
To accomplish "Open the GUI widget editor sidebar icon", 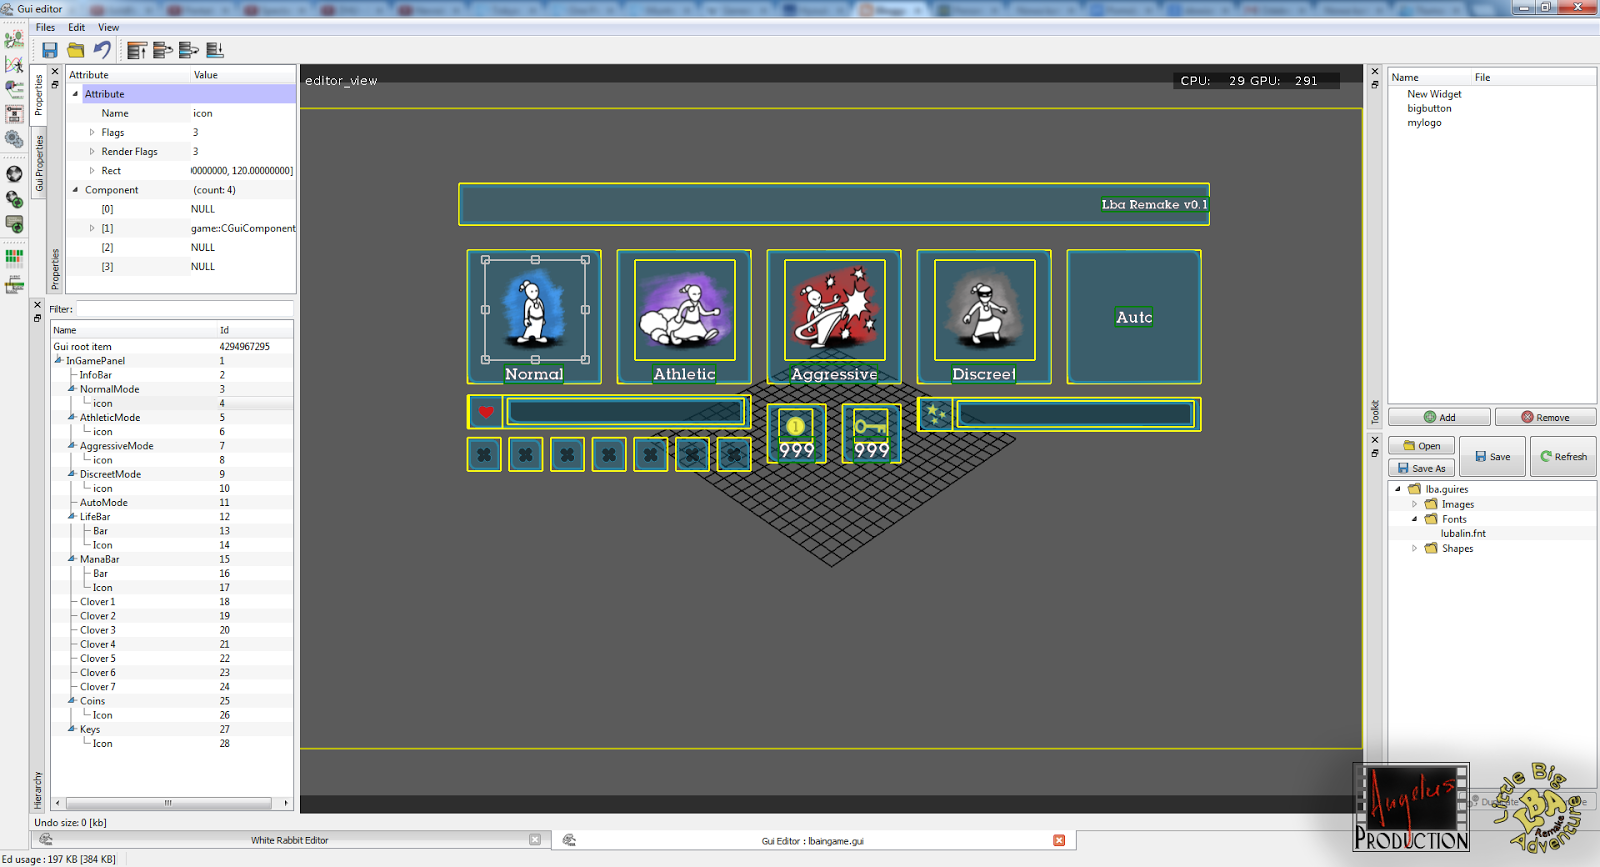I will click(x=14, y=115).
